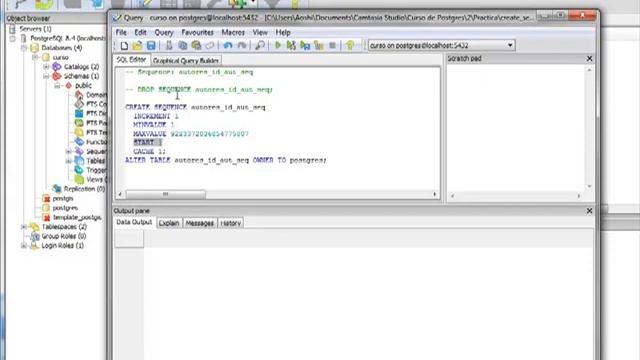Execute the query and save results to file
The width and height of the screenshot is (640, 360).
point(305,46)
